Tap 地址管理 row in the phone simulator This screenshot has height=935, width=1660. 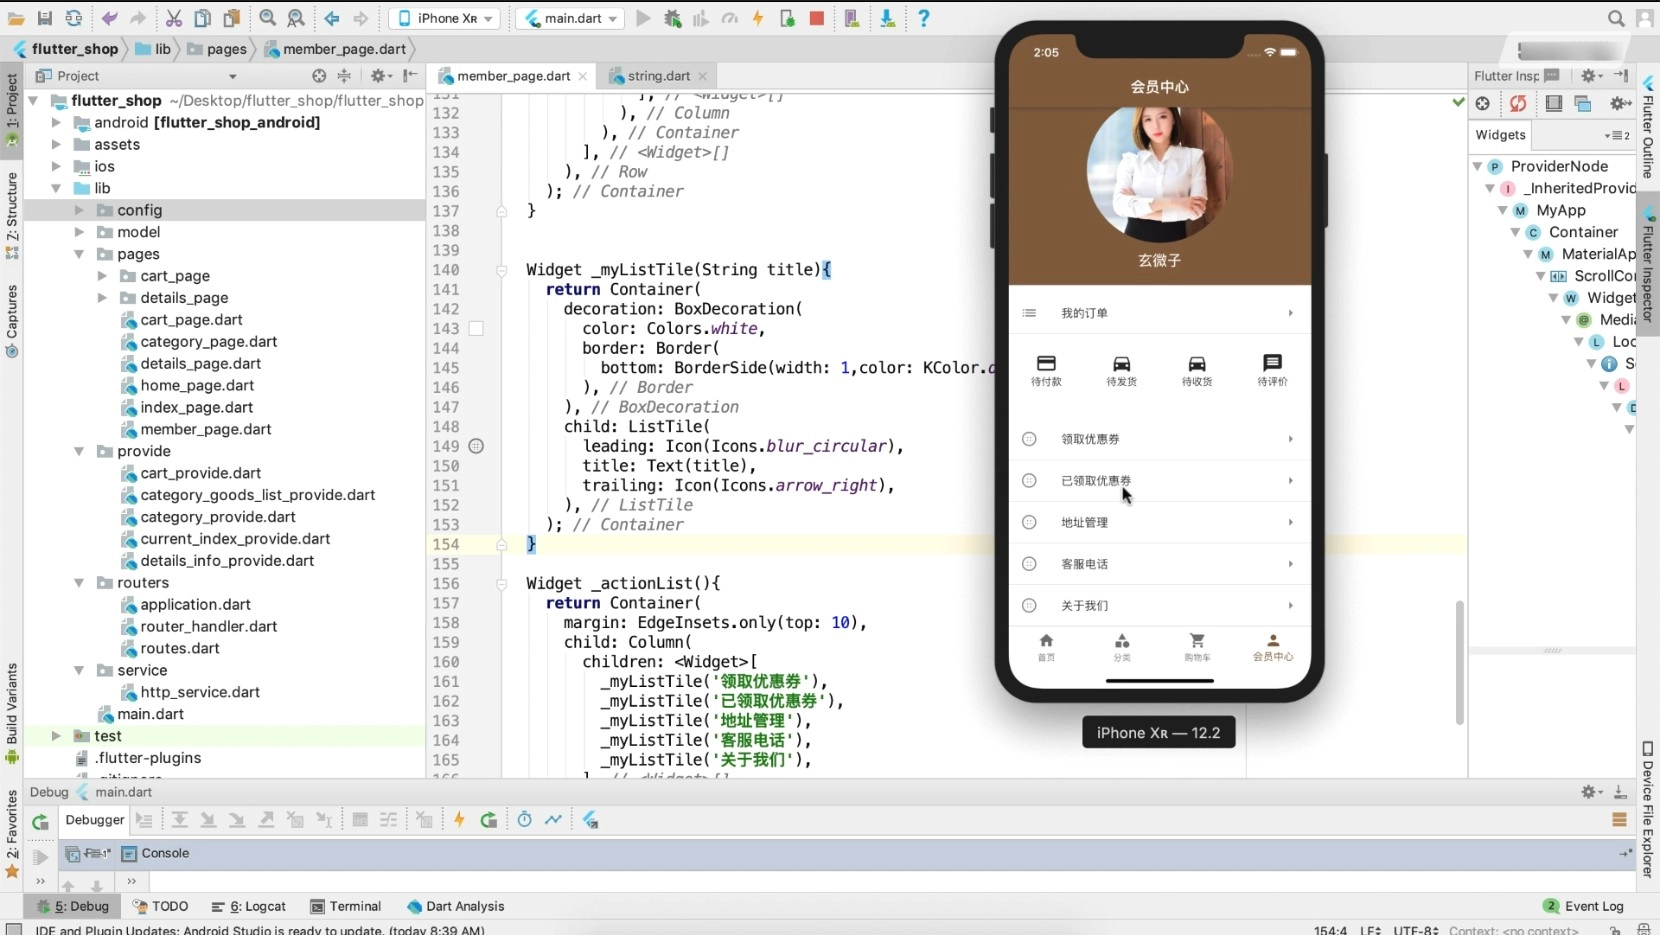click(1159, 523)
